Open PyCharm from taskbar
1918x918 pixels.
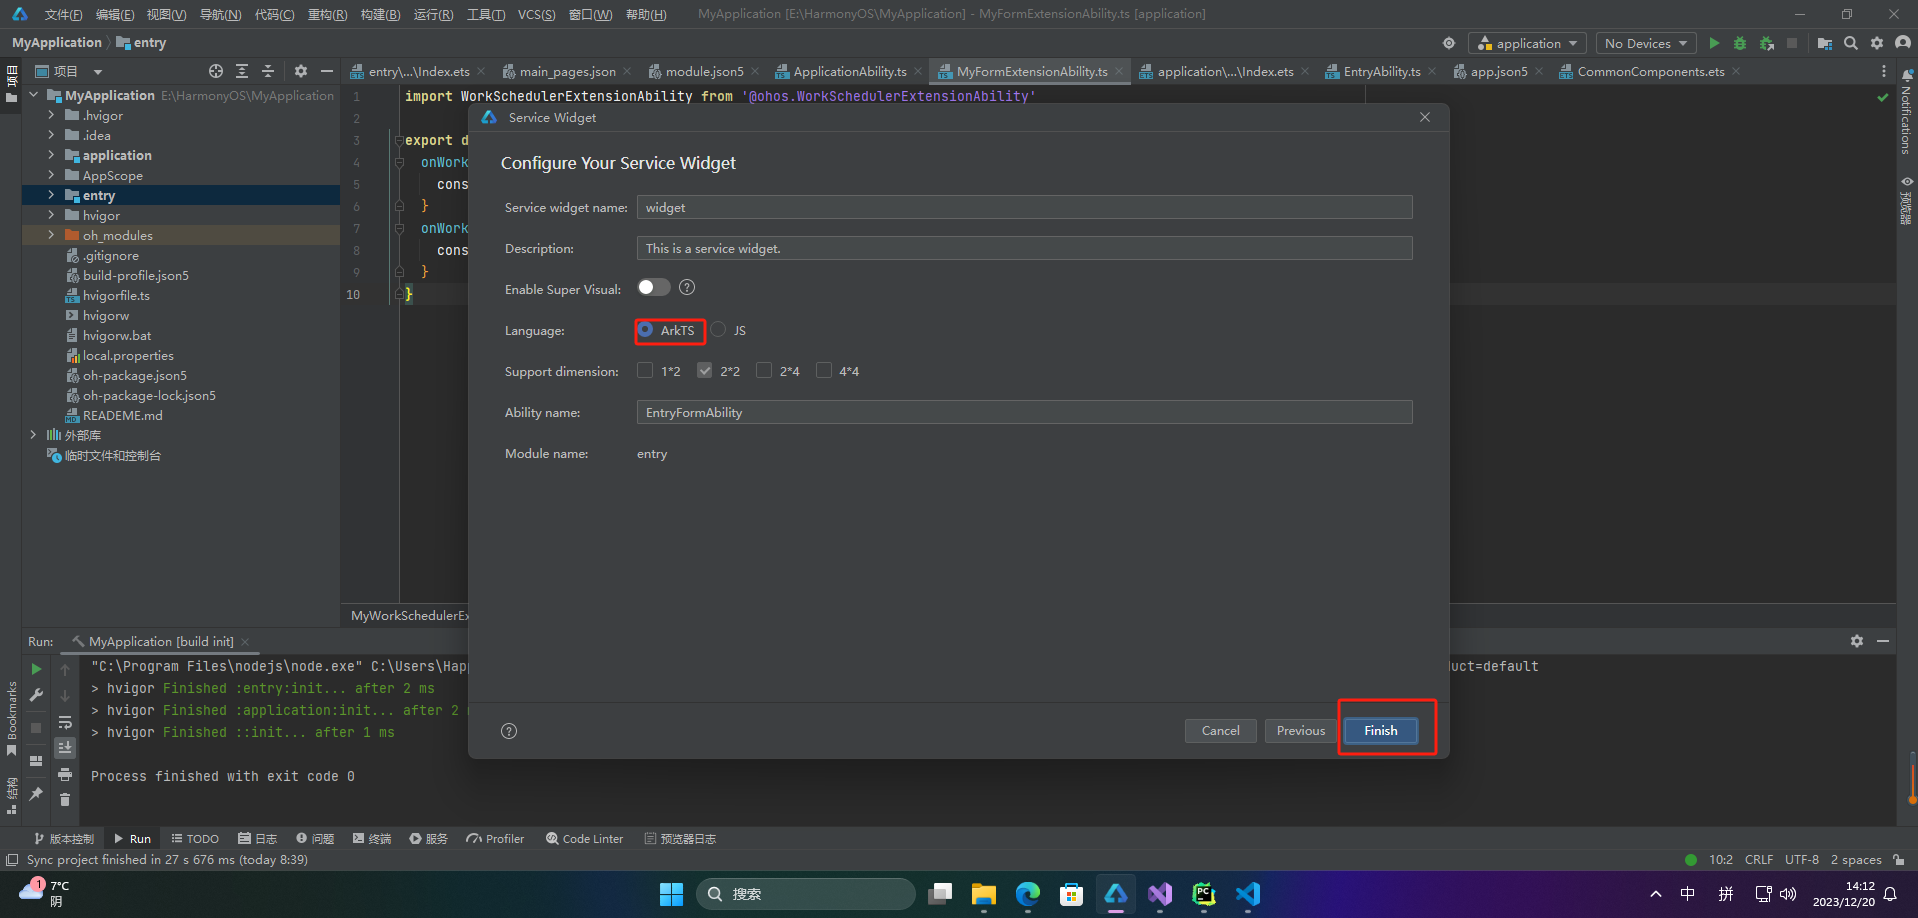tap(1204, 894)
